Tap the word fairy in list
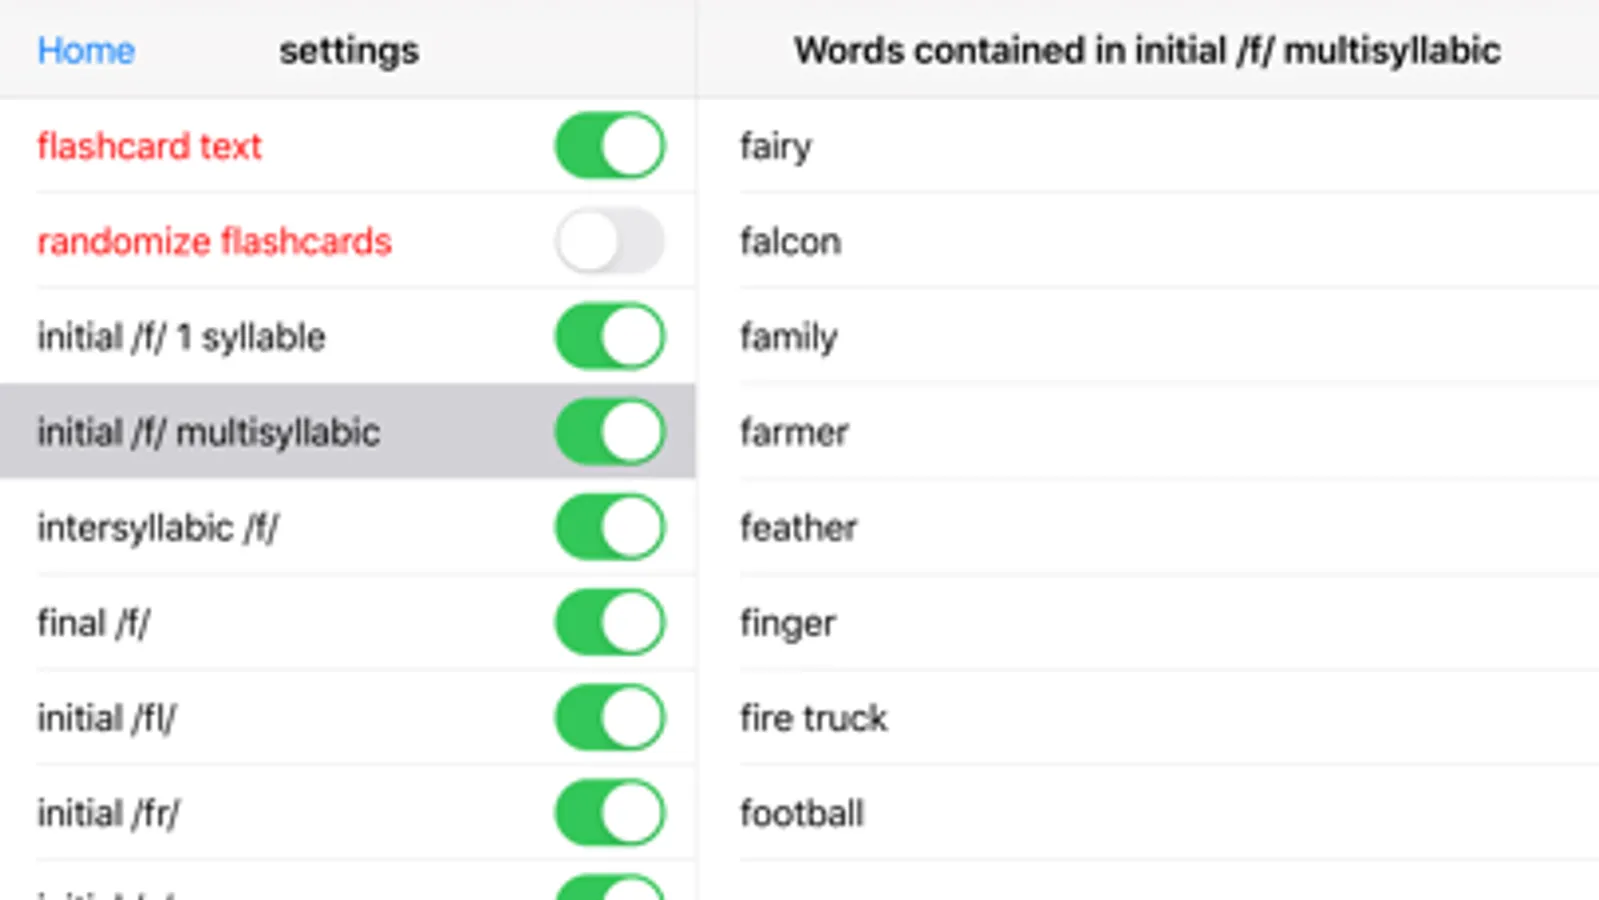The width and height of the screenshot is (1599, 900). tap(776, 146)
